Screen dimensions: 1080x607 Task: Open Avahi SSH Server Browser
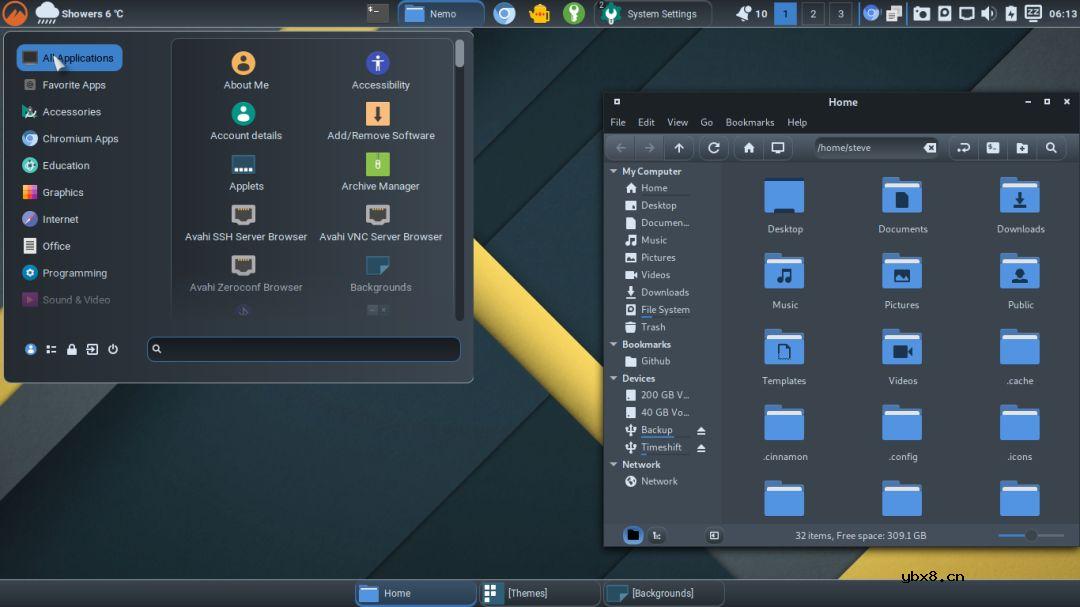245,220
